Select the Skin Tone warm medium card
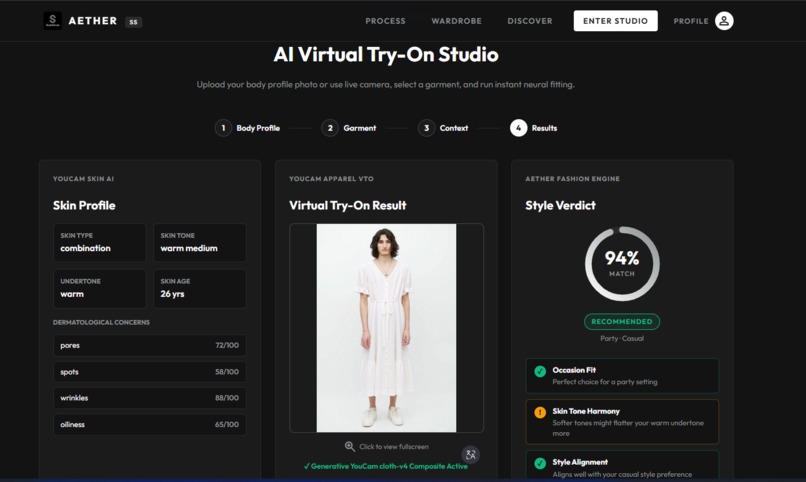 pyautogui.click(x=200, y=242)
